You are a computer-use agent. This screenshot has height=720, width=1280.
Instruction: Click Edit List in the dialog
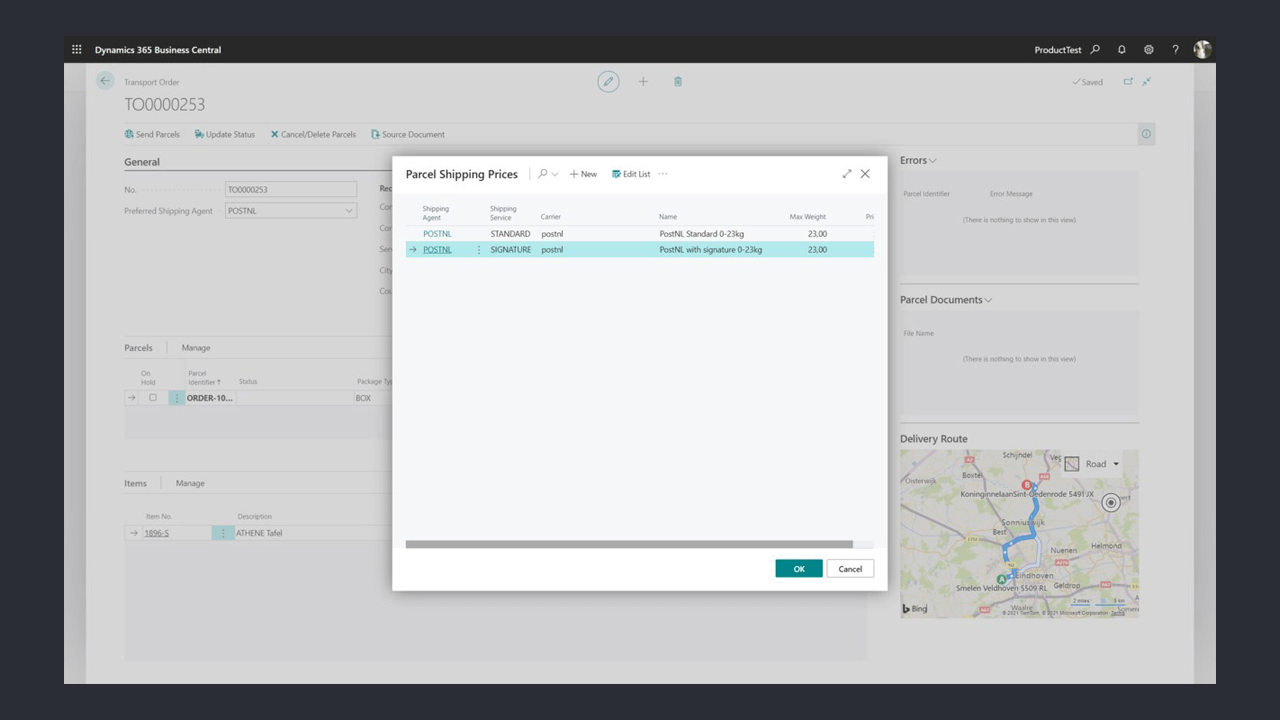click(x=631, y=174)
